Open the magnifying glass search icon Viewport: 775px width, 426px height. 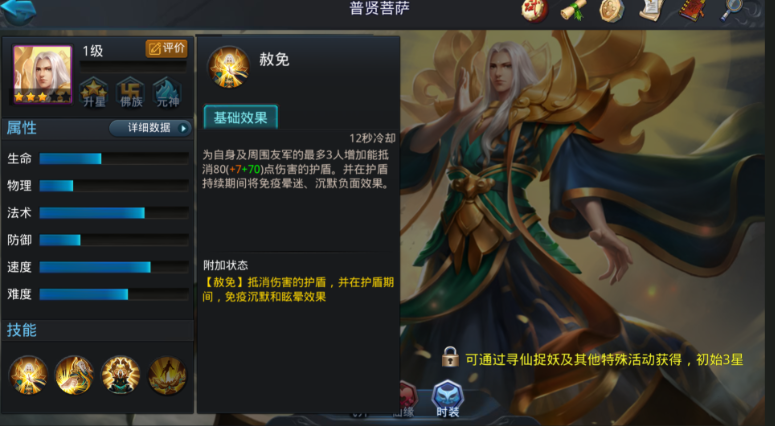732,10
